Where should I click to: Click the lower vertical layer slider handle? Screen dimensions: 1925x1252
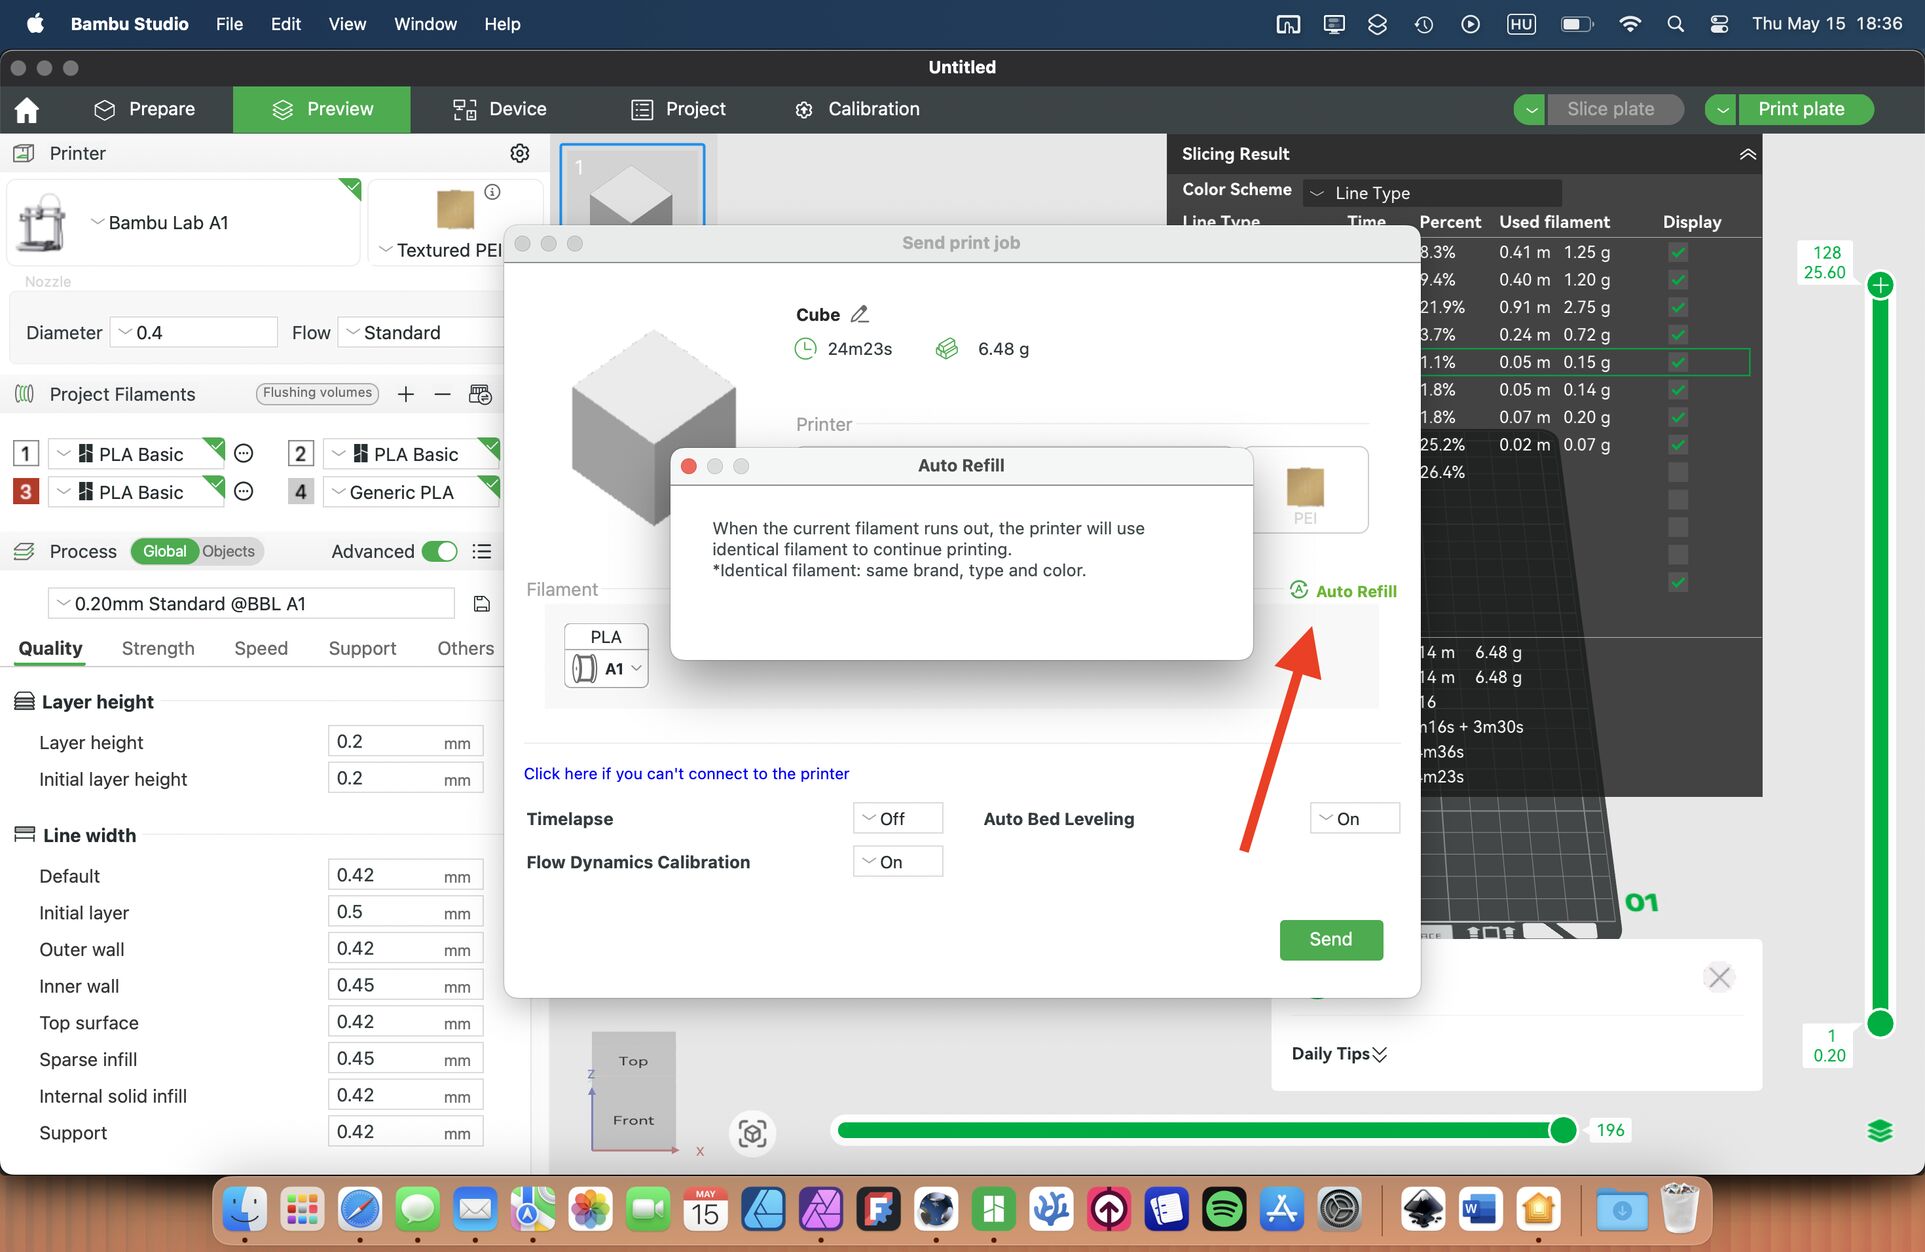(1880, 1023)
